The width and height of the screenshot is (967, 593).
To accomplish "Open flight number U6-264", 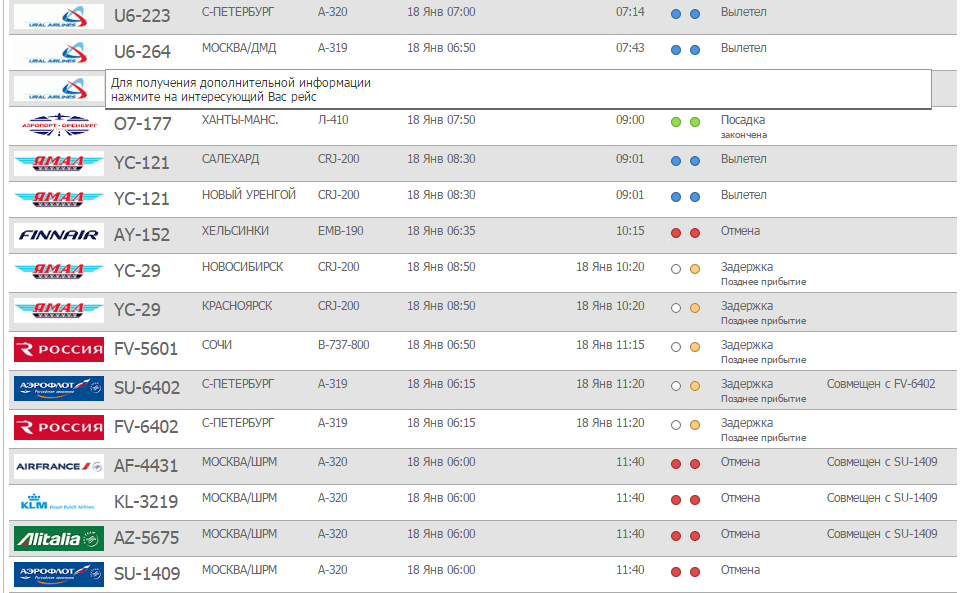I will [142, 52].
